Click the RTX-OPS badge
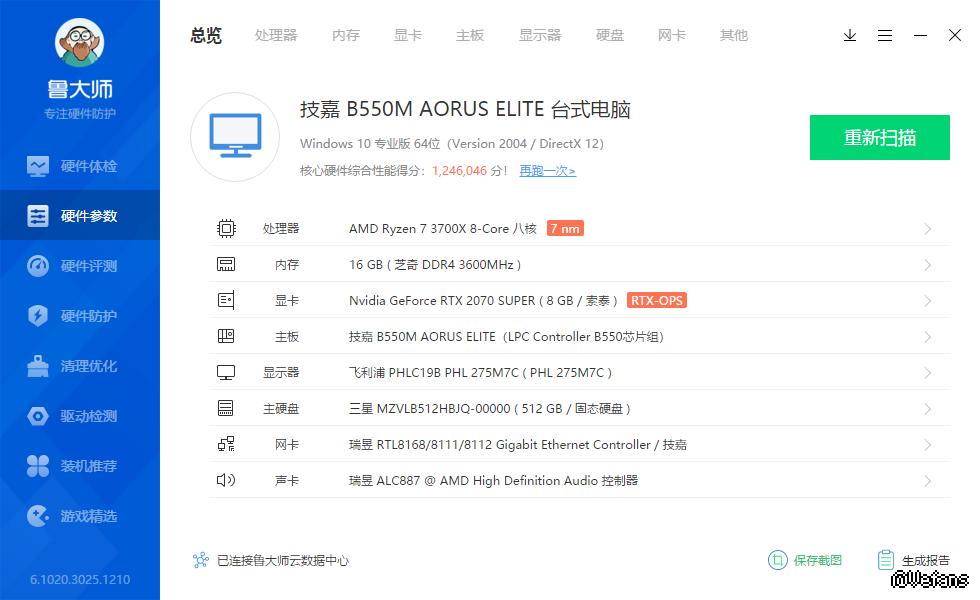Viewport: 980px width, 600px height. tap(656, 301)
